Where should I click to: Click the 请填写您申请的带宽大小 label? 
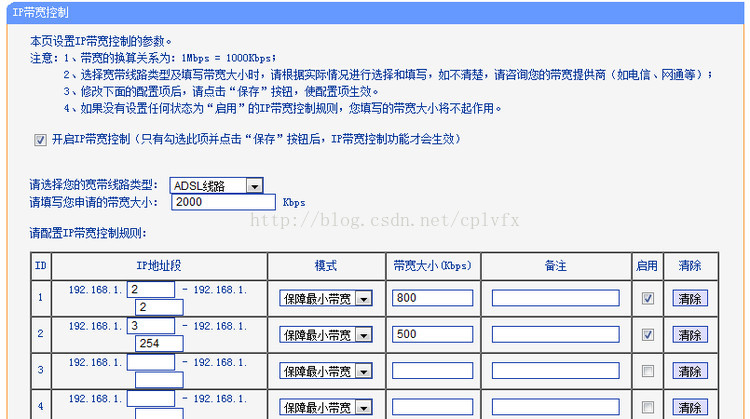coord(93,202)
